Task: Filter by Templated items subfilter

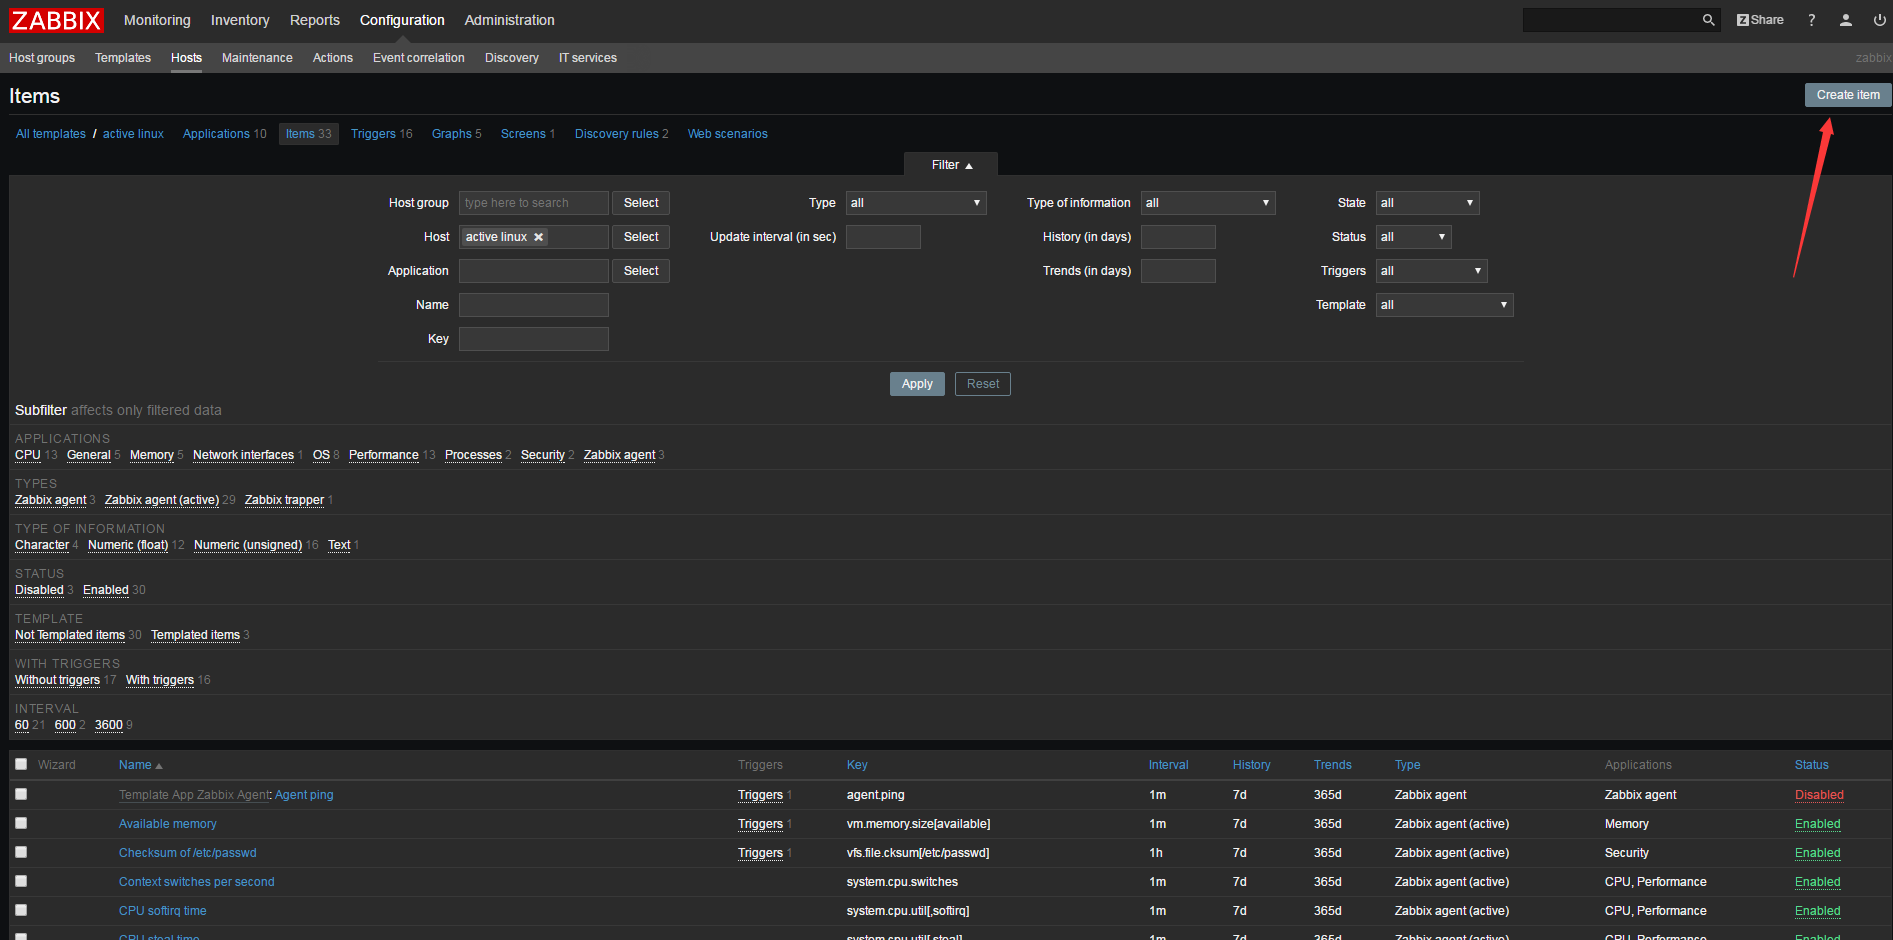Action: click(195, 635)
